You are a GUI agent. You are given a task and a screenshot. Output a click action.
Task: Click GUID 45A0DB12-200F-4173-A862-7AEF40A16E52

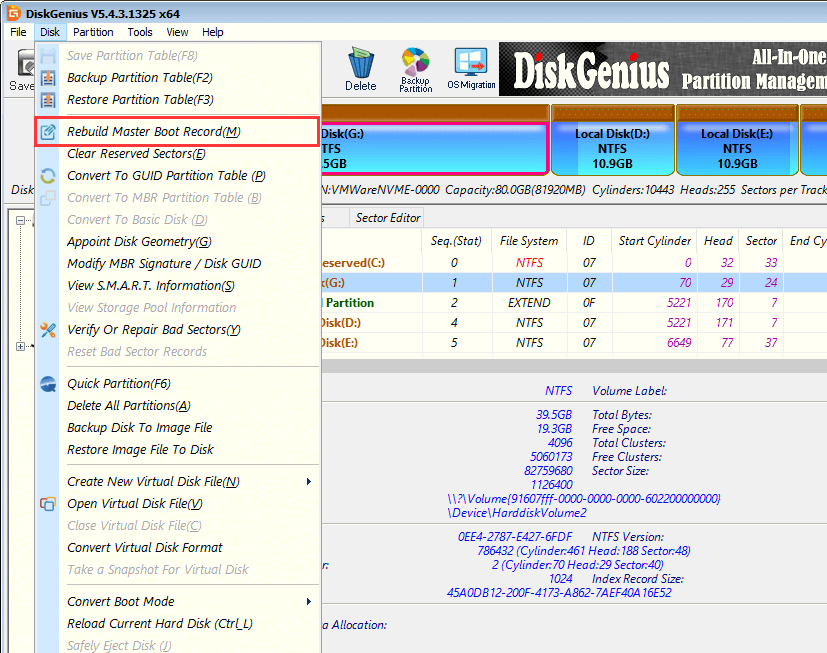(x=559, y=593)
